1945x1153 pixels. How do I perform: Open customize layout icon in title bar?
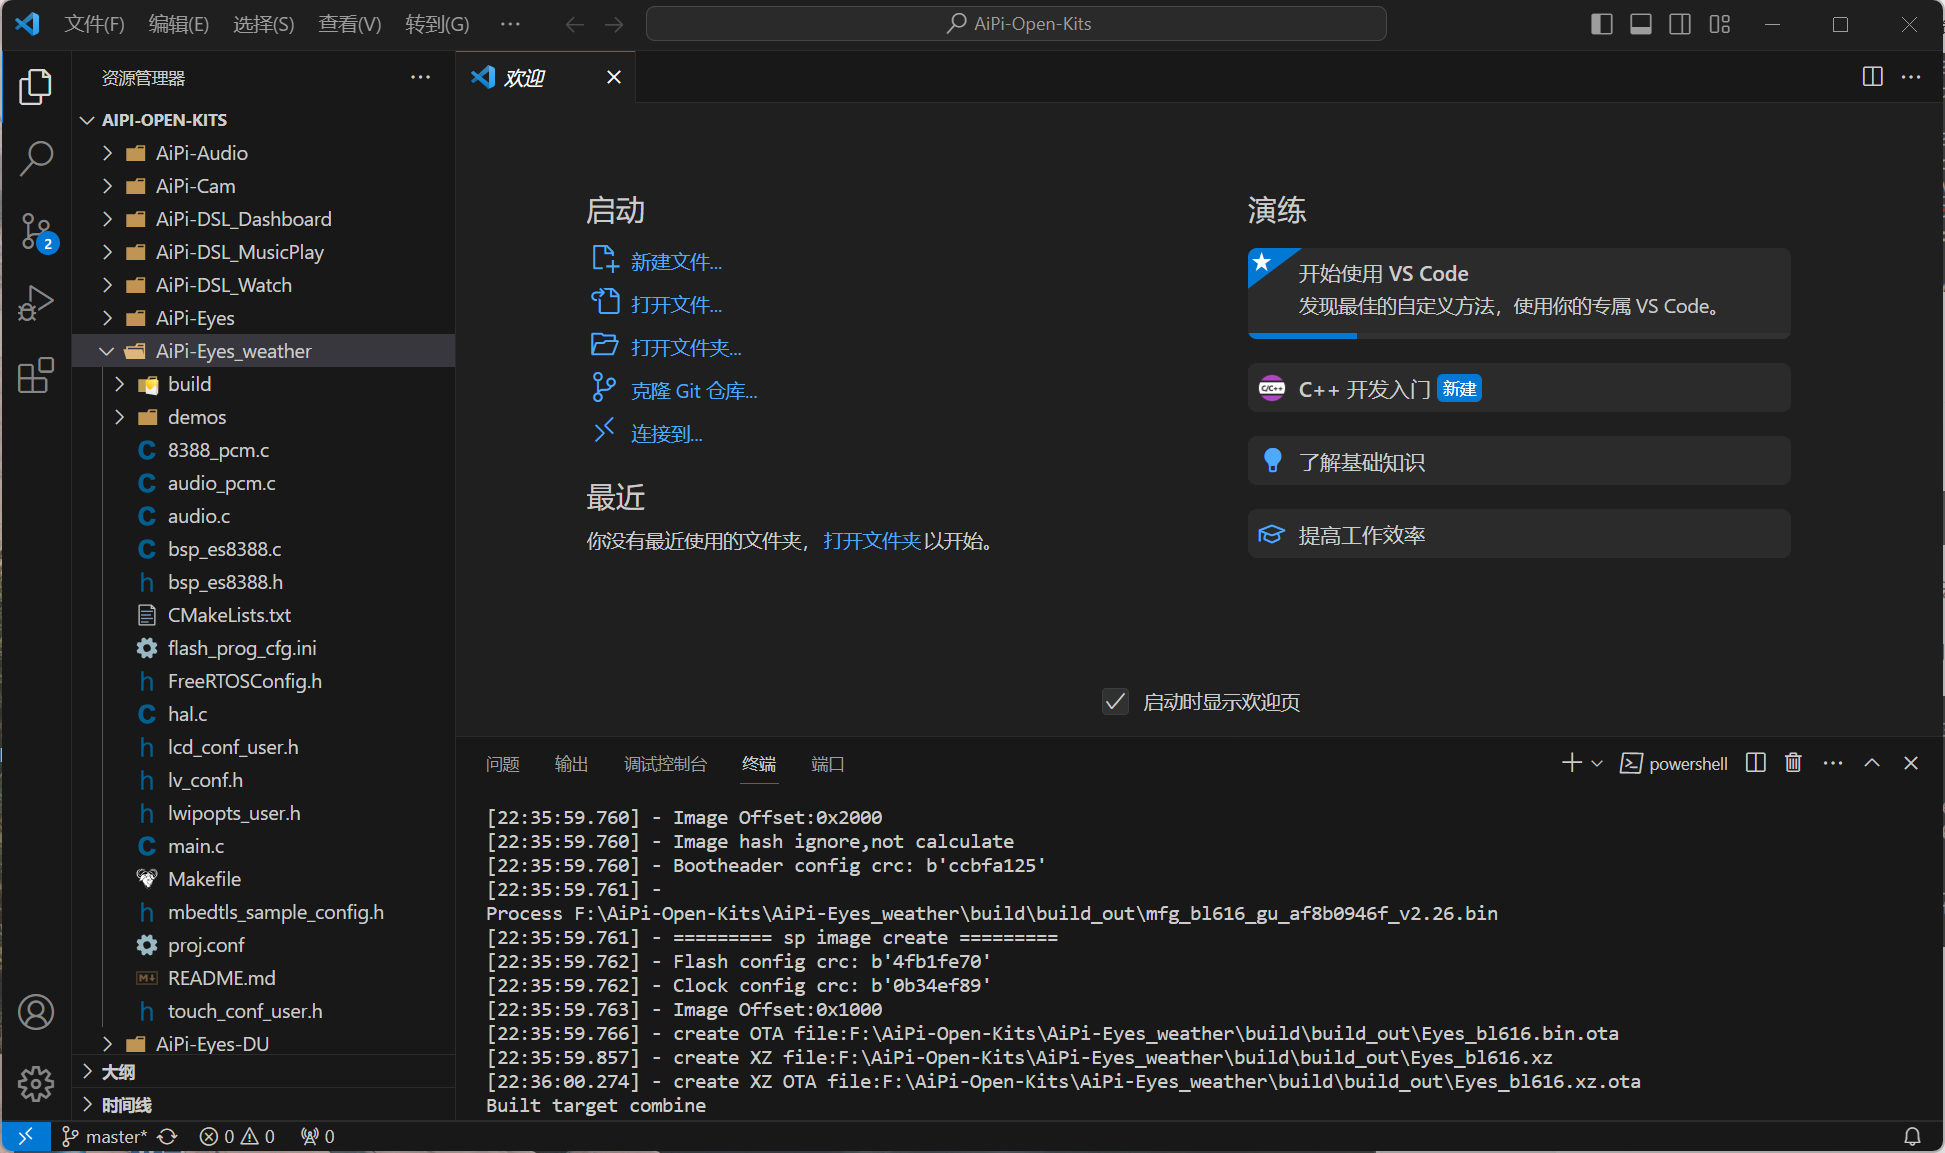[x=1720, y=24]
